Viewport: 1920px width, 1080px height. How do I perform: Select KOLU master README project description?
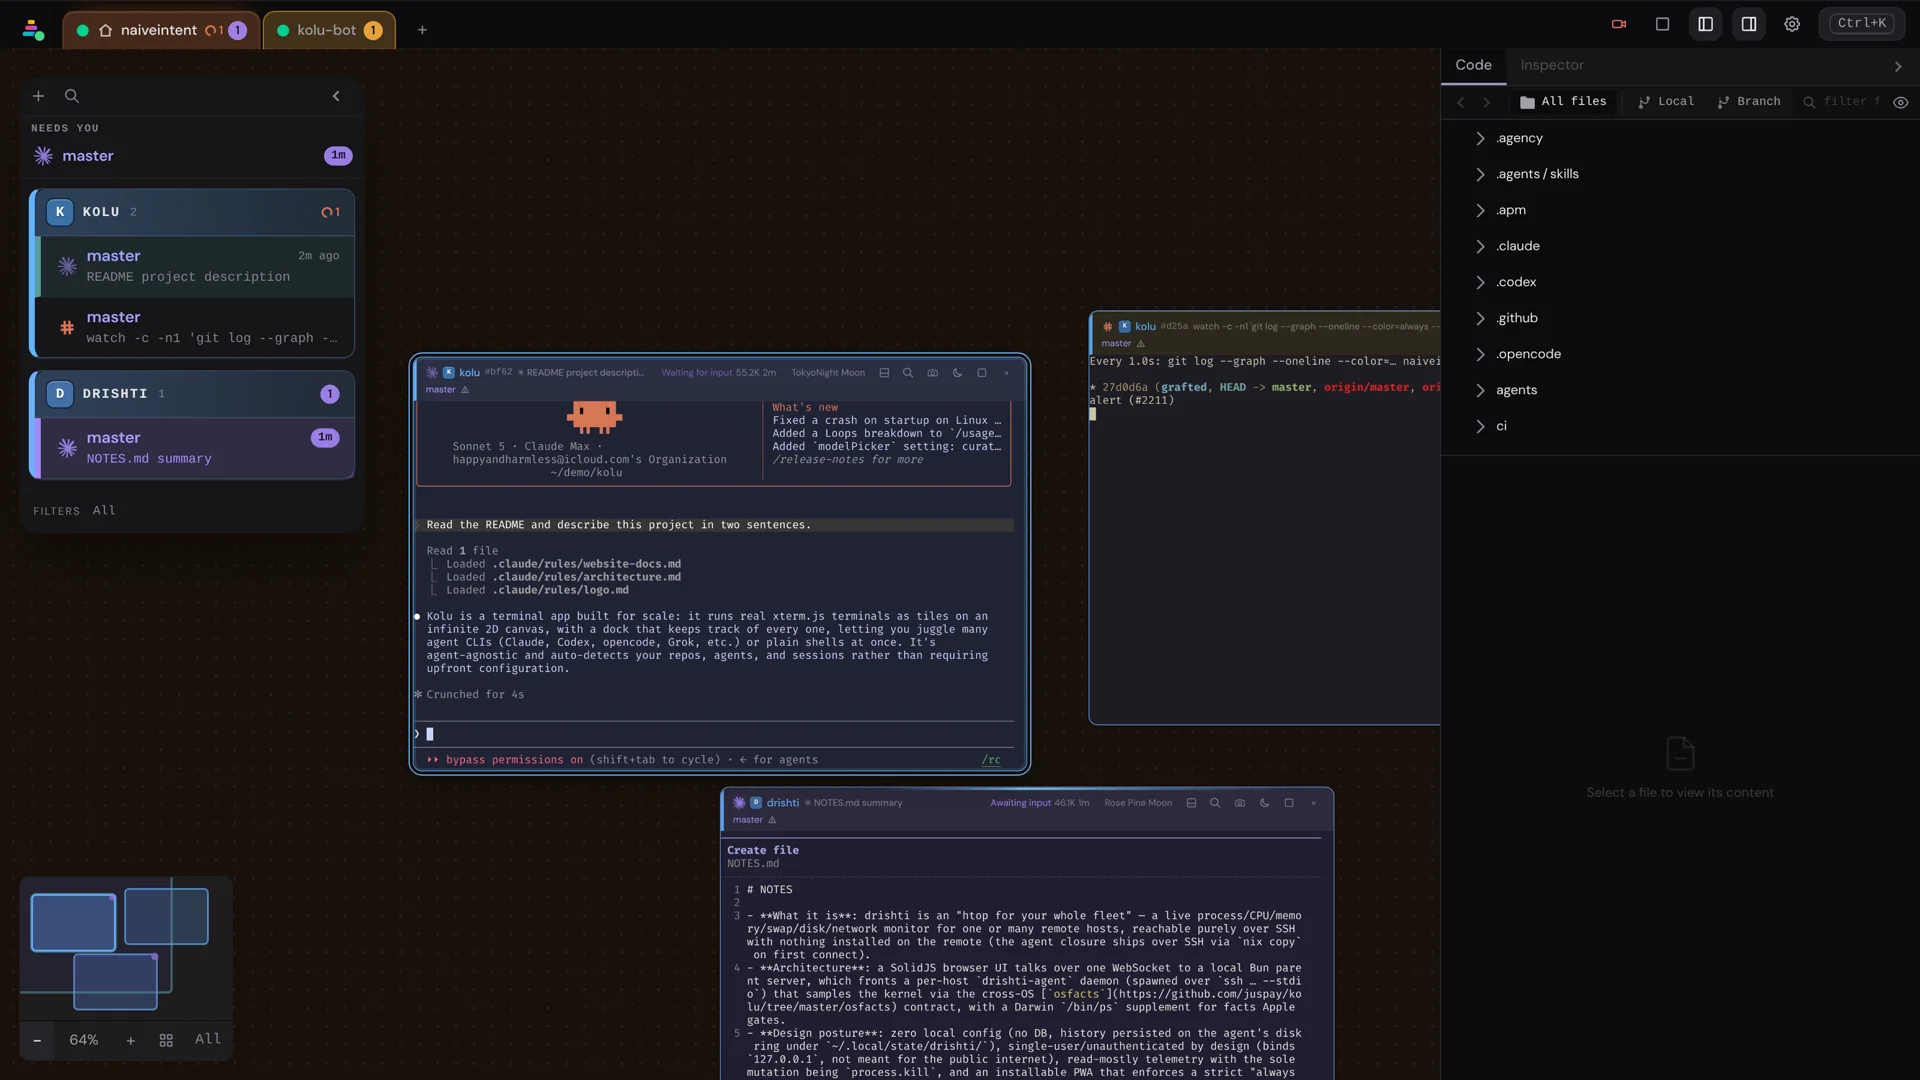click(x=196, y=266)
